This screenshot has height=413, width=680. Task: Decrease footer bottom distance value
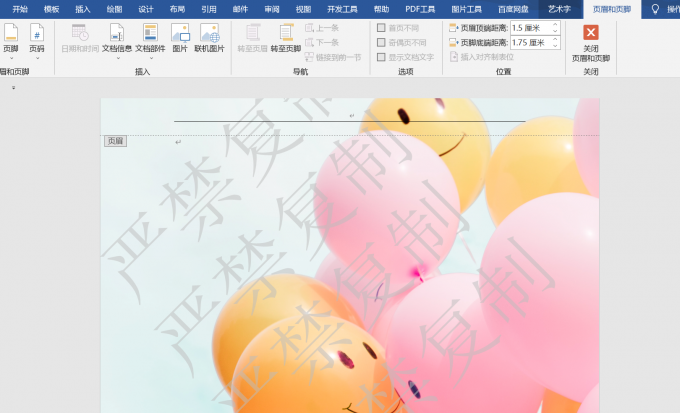tap(555, 46)
